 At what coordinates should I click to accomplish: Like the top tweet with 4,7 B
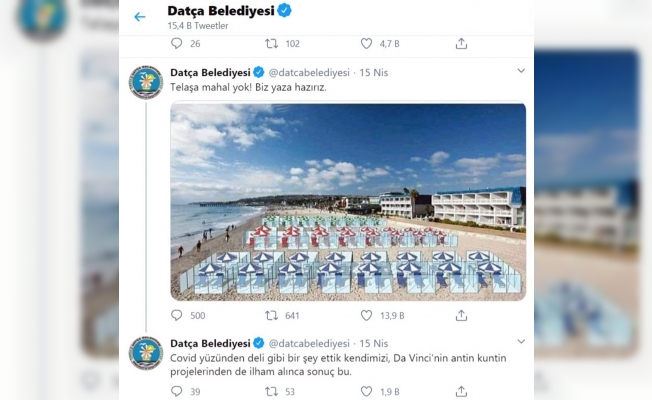click(x=366, y=44)
